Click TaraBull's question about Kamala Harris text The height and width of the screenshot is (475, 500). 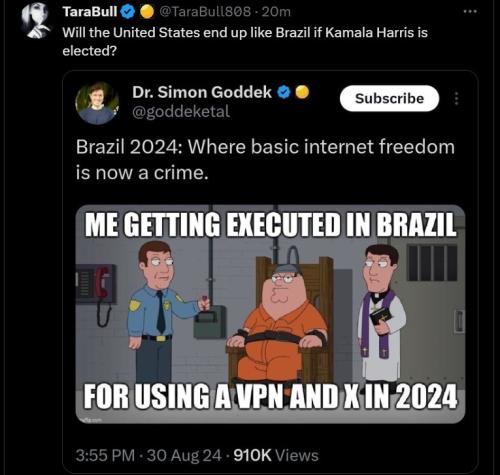[x=245, y=42]
